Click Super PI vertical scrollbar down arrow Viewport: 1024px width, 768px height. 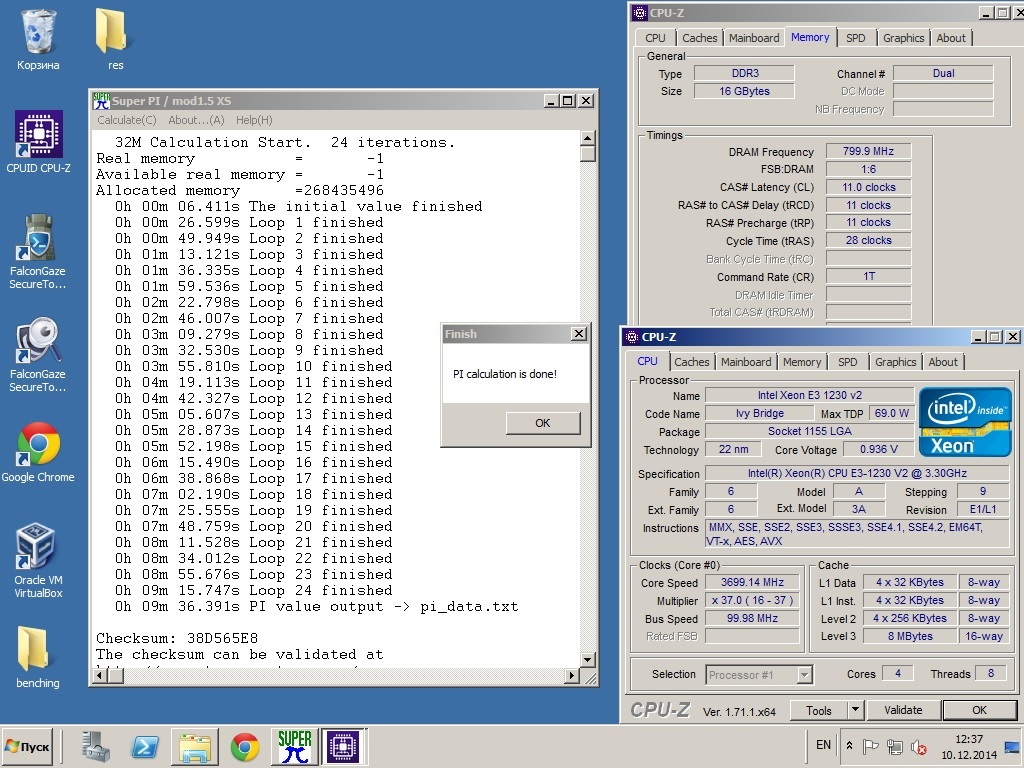(x=587, y=660)
